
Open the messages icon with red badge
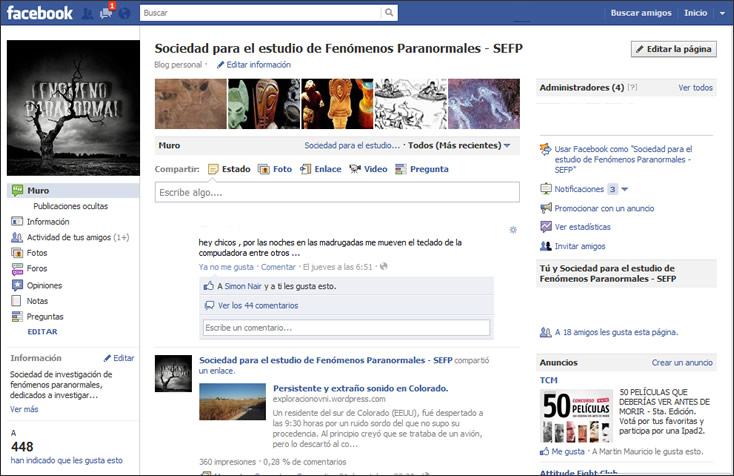pyautogui.click(x=107, y=13)
